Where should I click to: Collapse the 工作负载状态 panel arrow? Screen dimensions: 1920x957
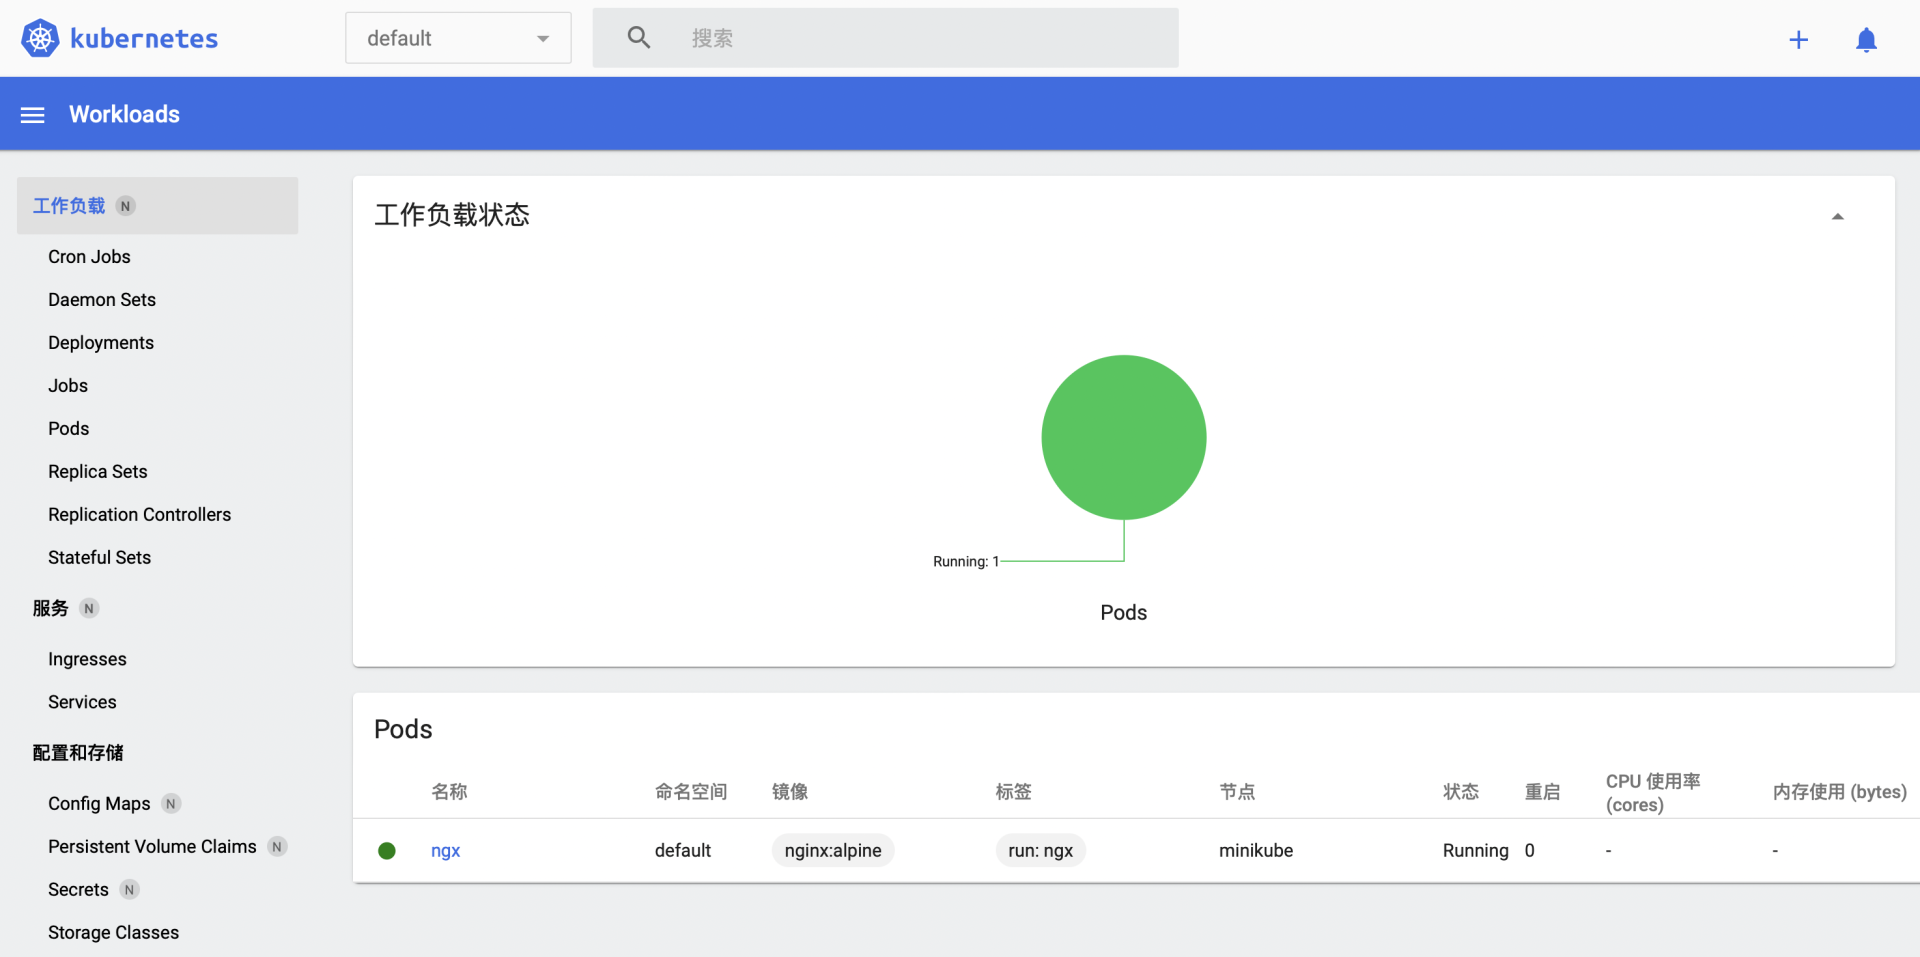point(1838,215)
